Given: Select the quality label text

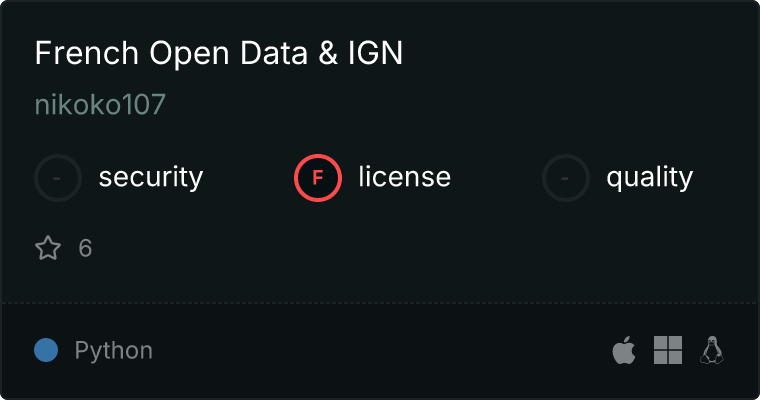Looking at the screenshot, I should click(649, 178).
